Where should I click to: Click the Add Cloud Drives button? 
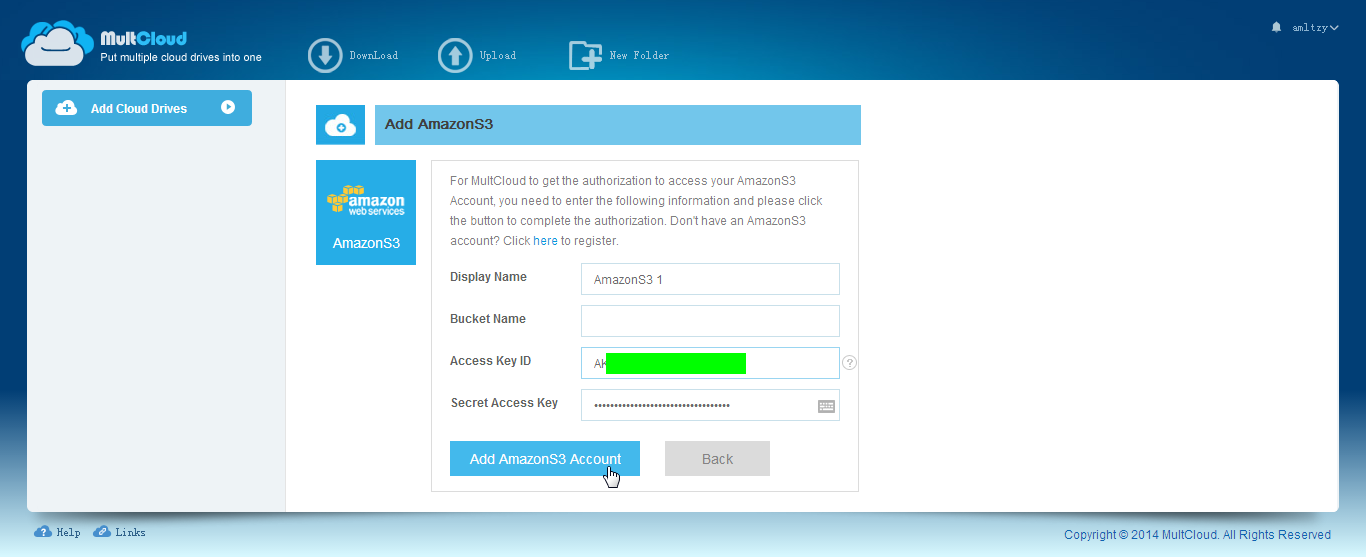(147, 108)
